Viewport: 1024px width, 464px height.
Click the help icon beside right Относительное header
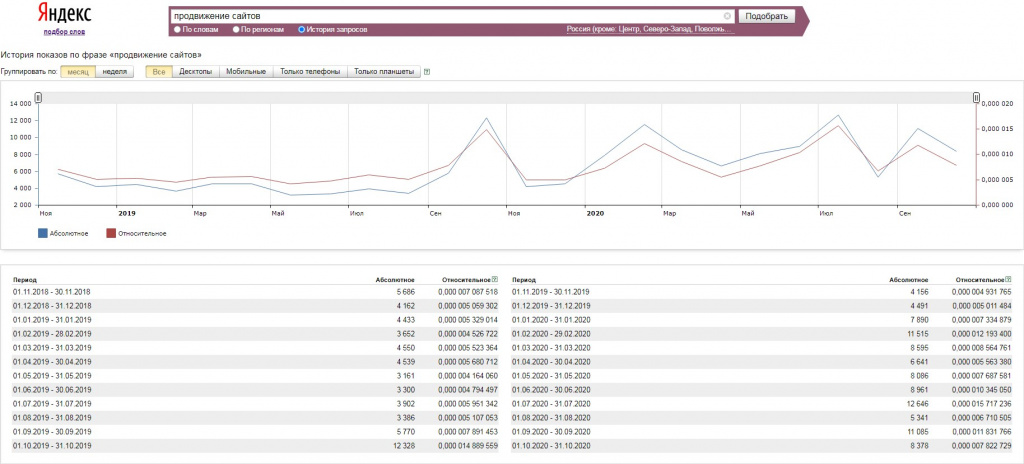(x=1009, y=279)
